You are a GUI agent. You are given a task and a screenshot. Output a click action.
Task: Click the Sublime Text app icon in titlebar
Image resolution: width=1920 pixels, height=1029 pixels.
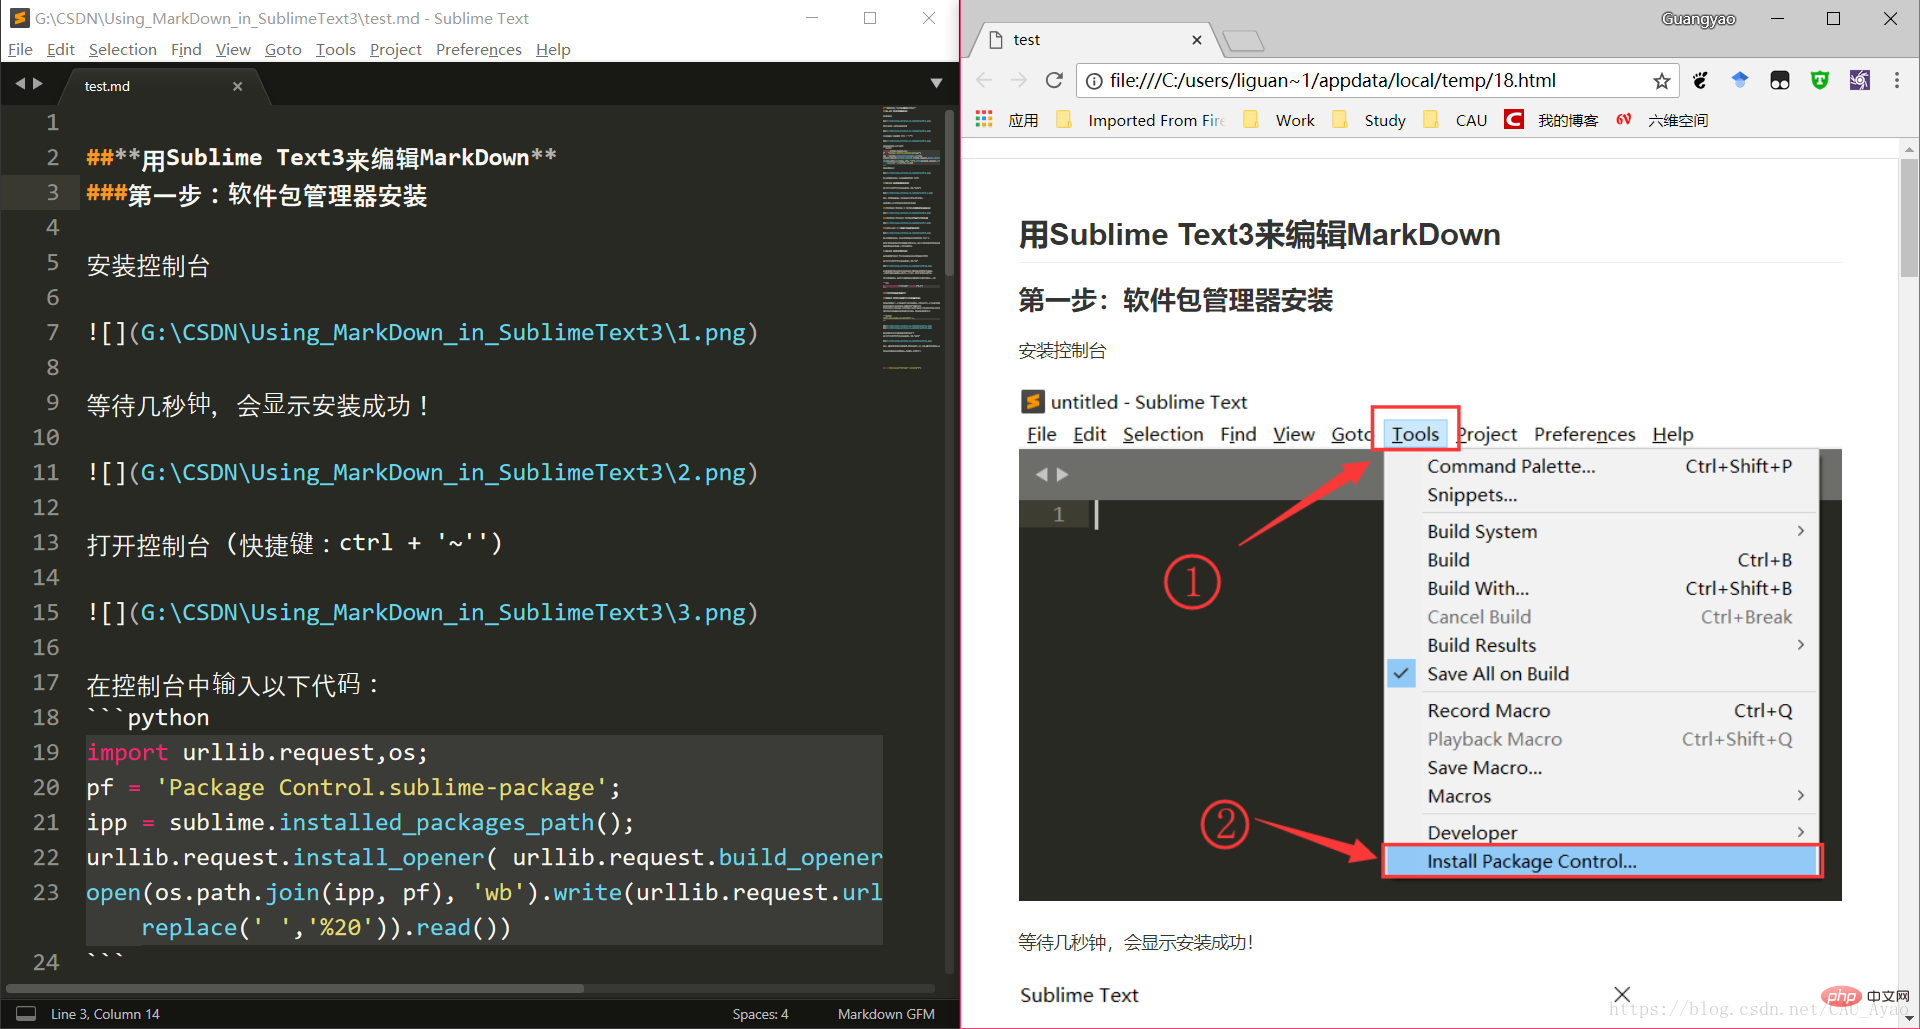click(19, 18)
